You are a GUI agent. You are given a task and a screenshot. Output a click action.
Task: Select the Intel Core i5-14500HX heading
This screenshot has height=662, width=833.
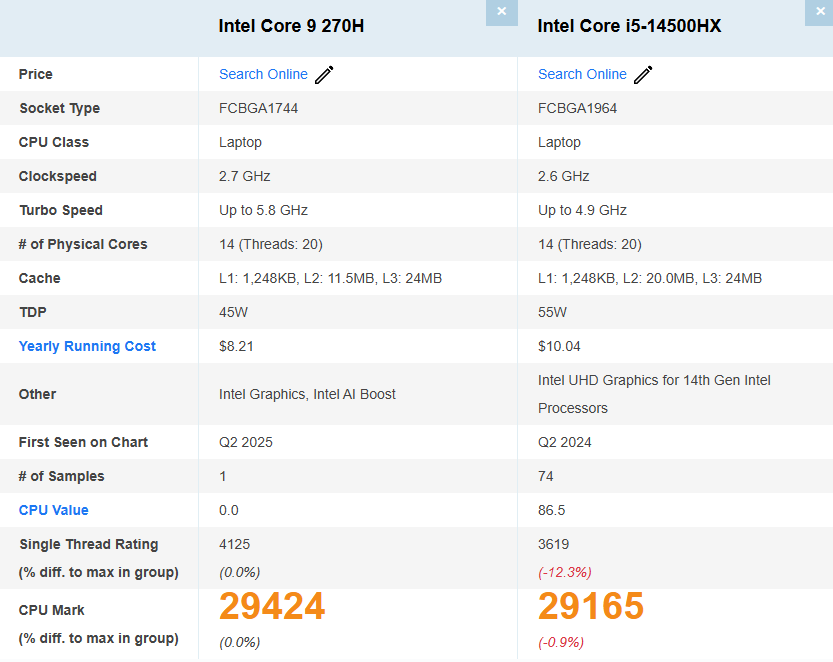click(632, 26)
